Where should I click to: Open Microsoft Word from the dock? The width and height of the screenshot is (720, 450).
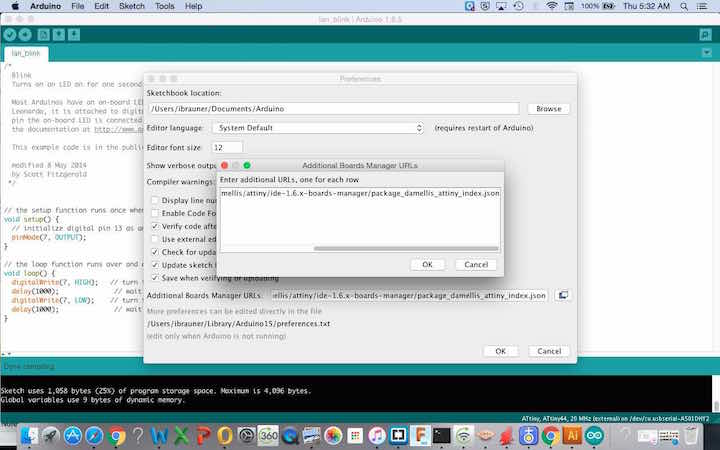click(x=159, y=435)
